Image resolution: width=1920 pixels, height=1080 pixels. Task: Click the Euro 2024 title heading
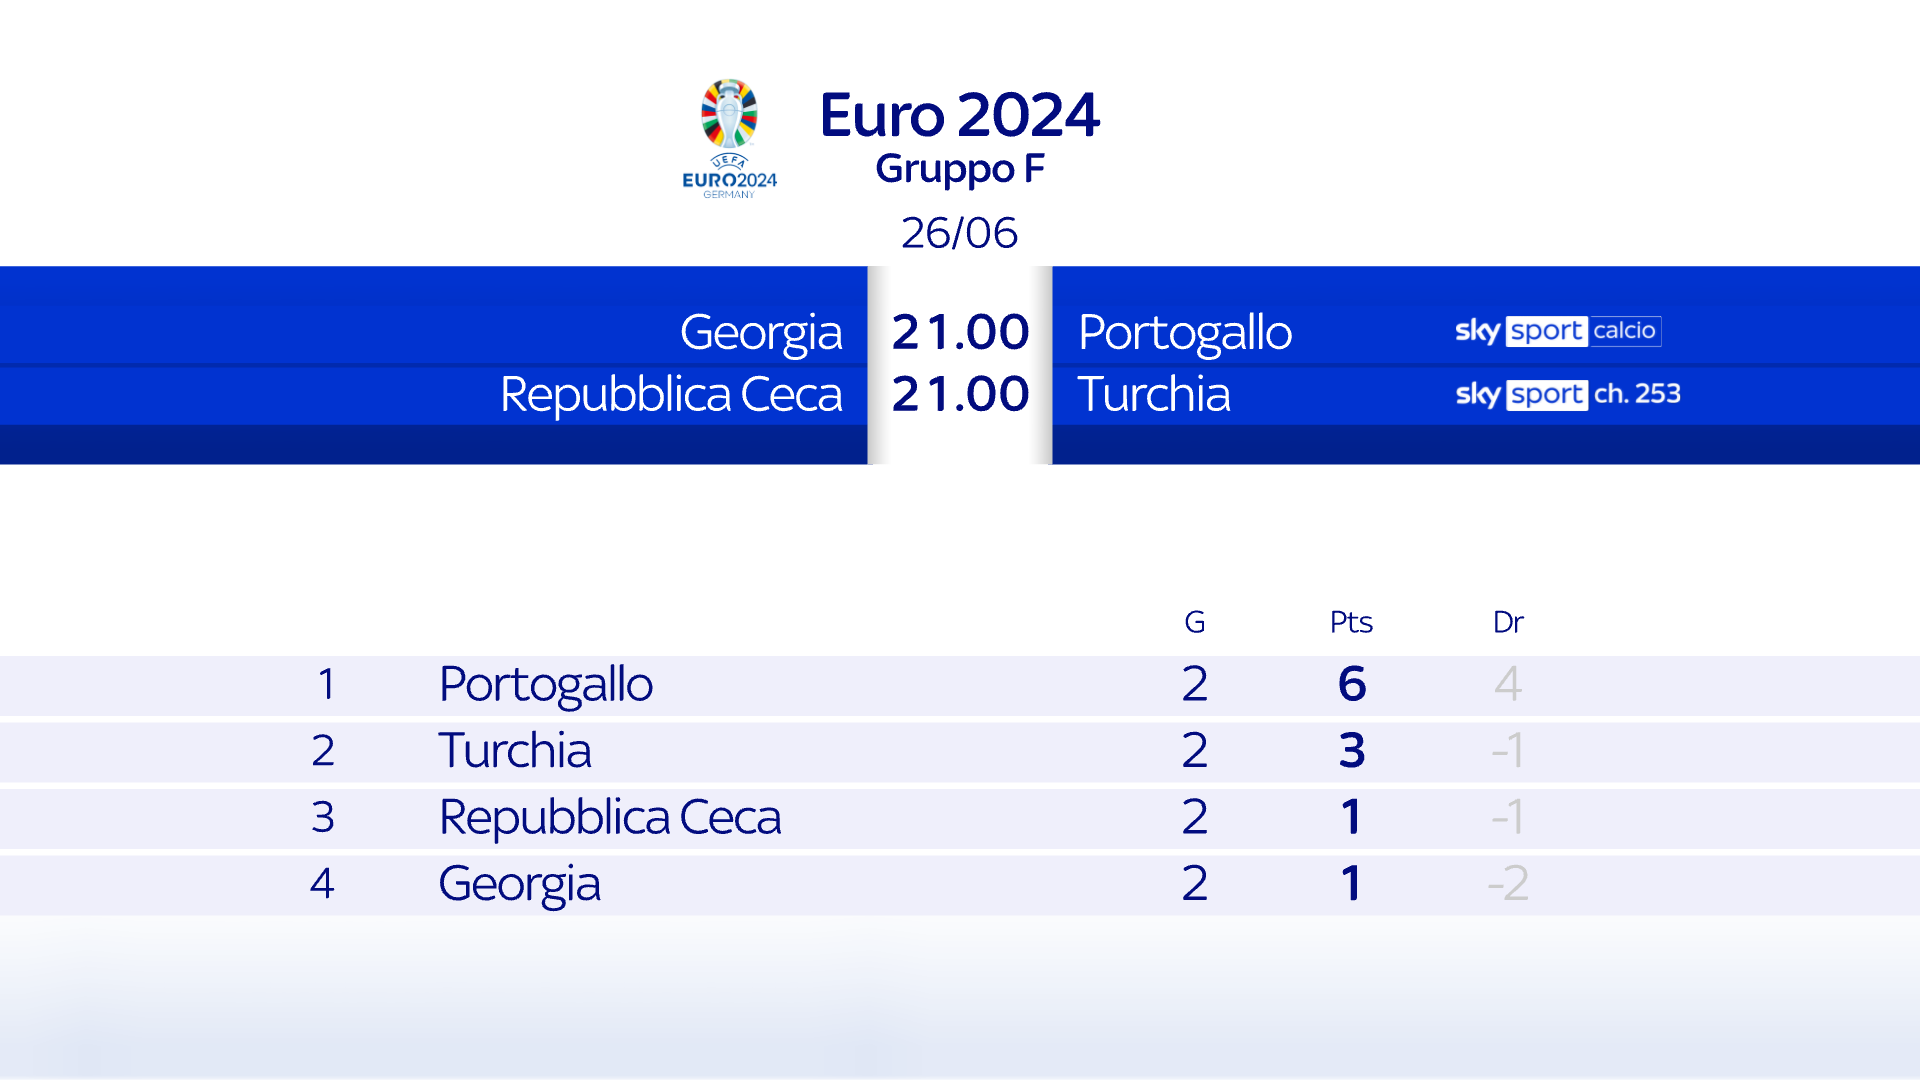(x=959, y=114)
